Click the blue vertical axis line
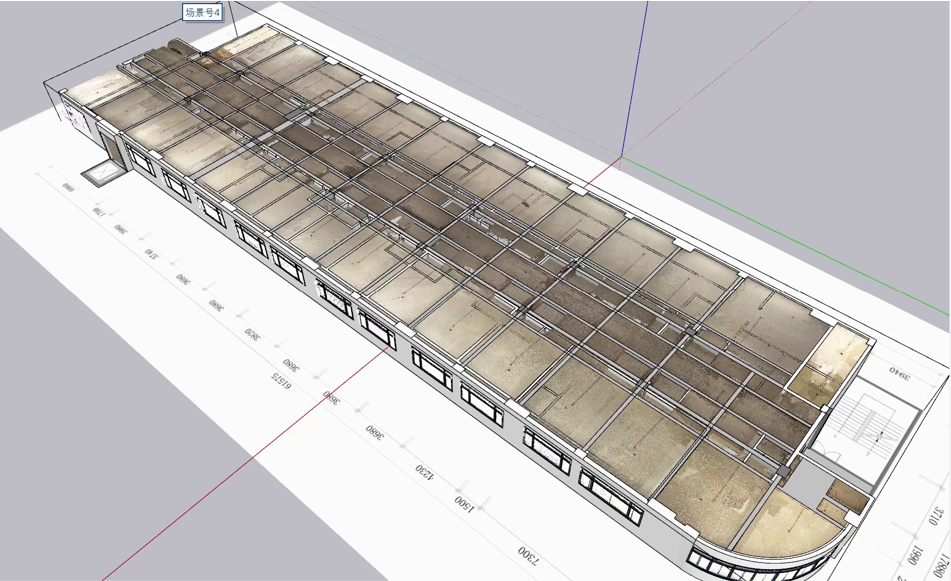 (x=634, y=79)
